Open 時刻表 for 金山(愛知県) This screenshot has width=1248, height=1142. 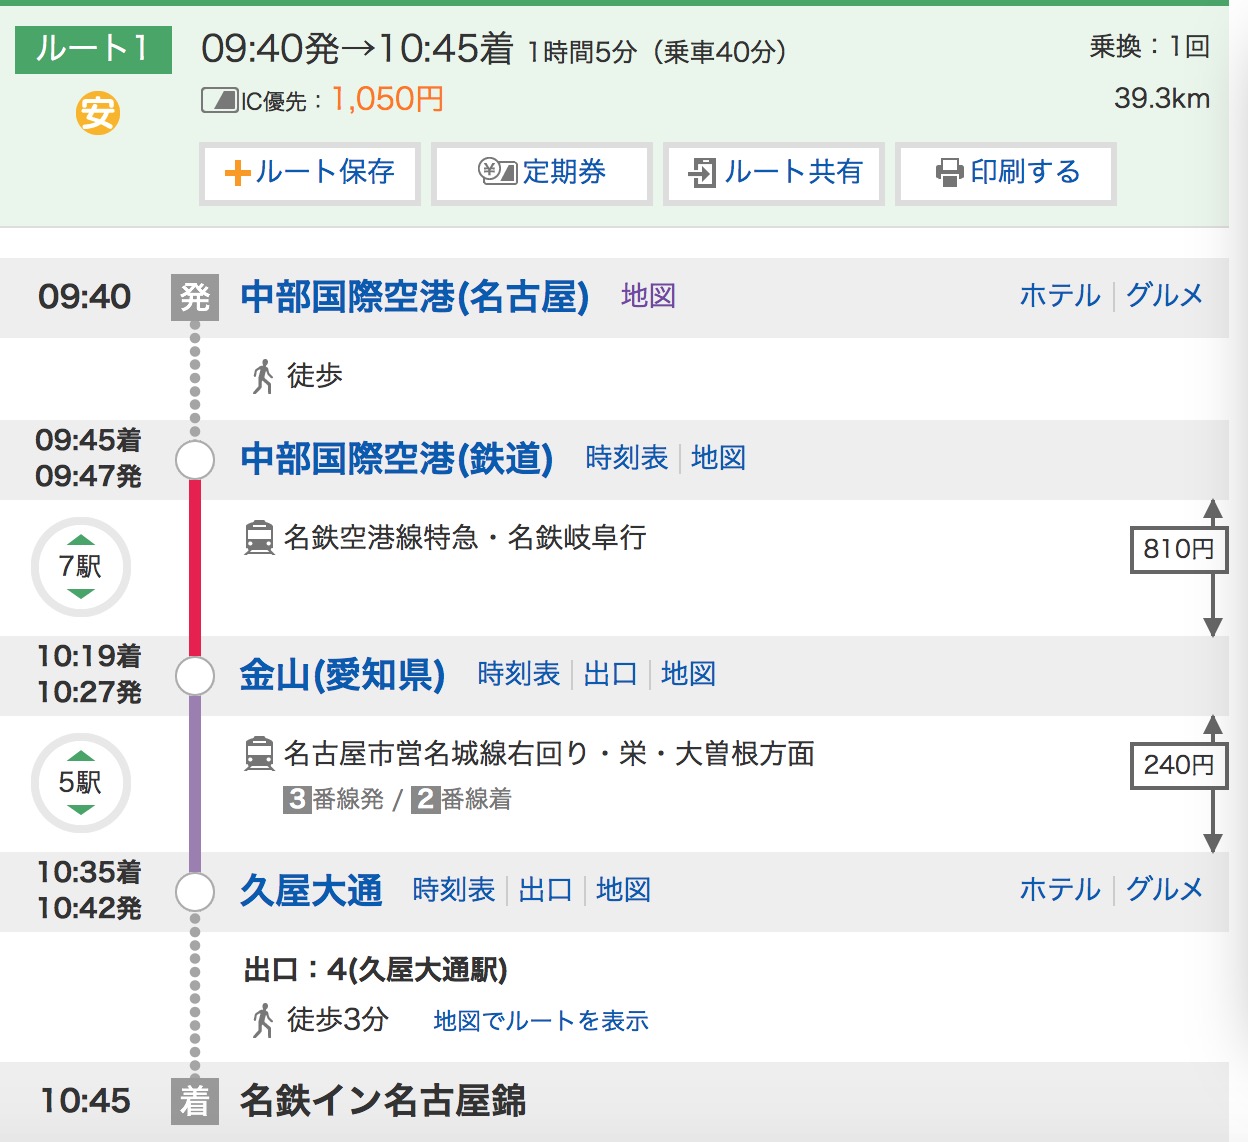(x=518, y=673)
